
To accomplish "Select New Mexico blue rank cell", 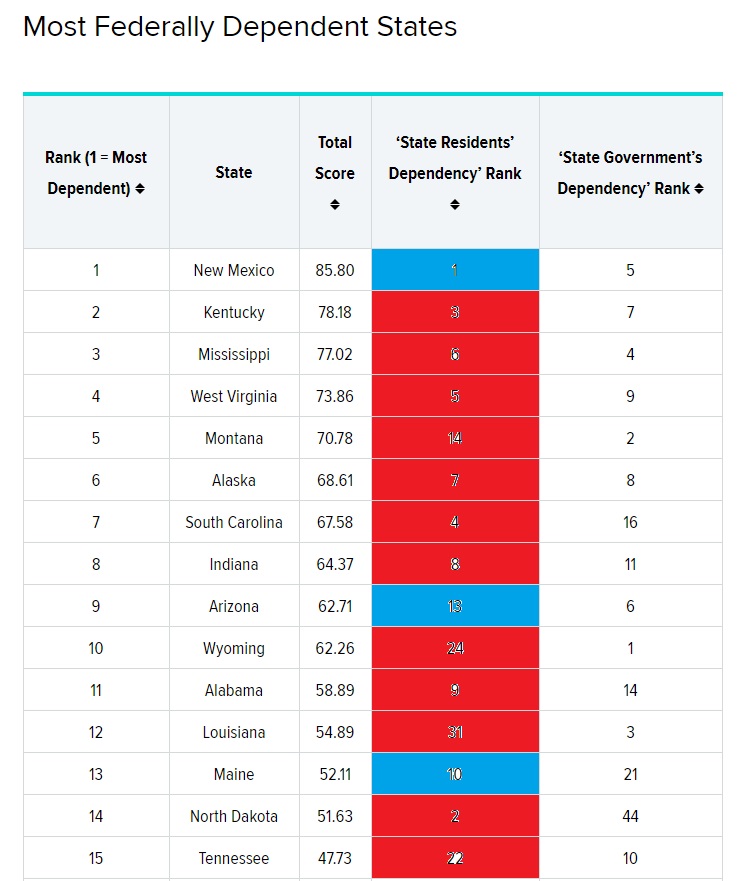I will [x=455, y=270].
